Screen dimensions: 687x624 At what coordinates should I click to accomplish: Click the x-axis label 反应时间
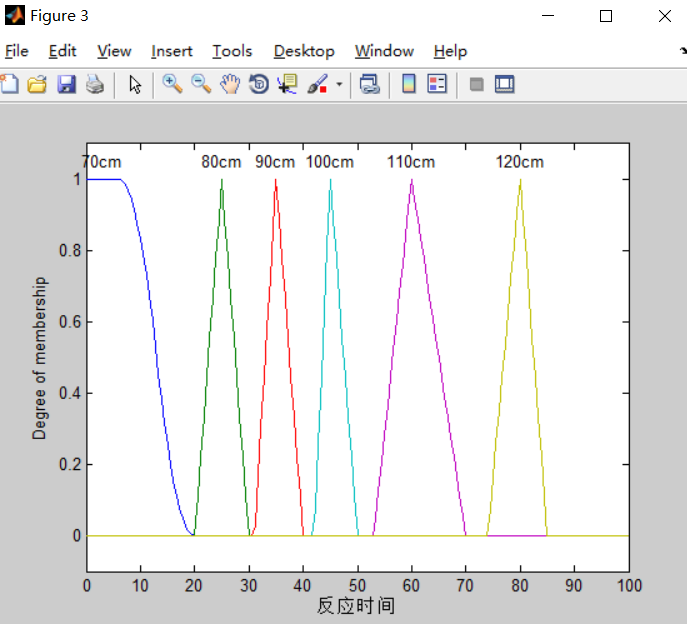coord(356,606)
